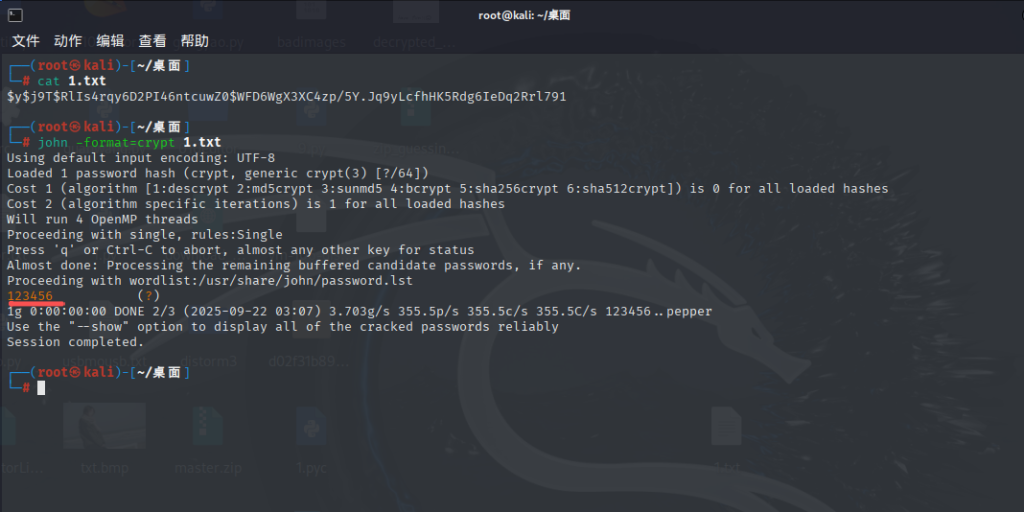
Task: Click the (?) placeholder beside the cracked password
Action: pos(148,296)
